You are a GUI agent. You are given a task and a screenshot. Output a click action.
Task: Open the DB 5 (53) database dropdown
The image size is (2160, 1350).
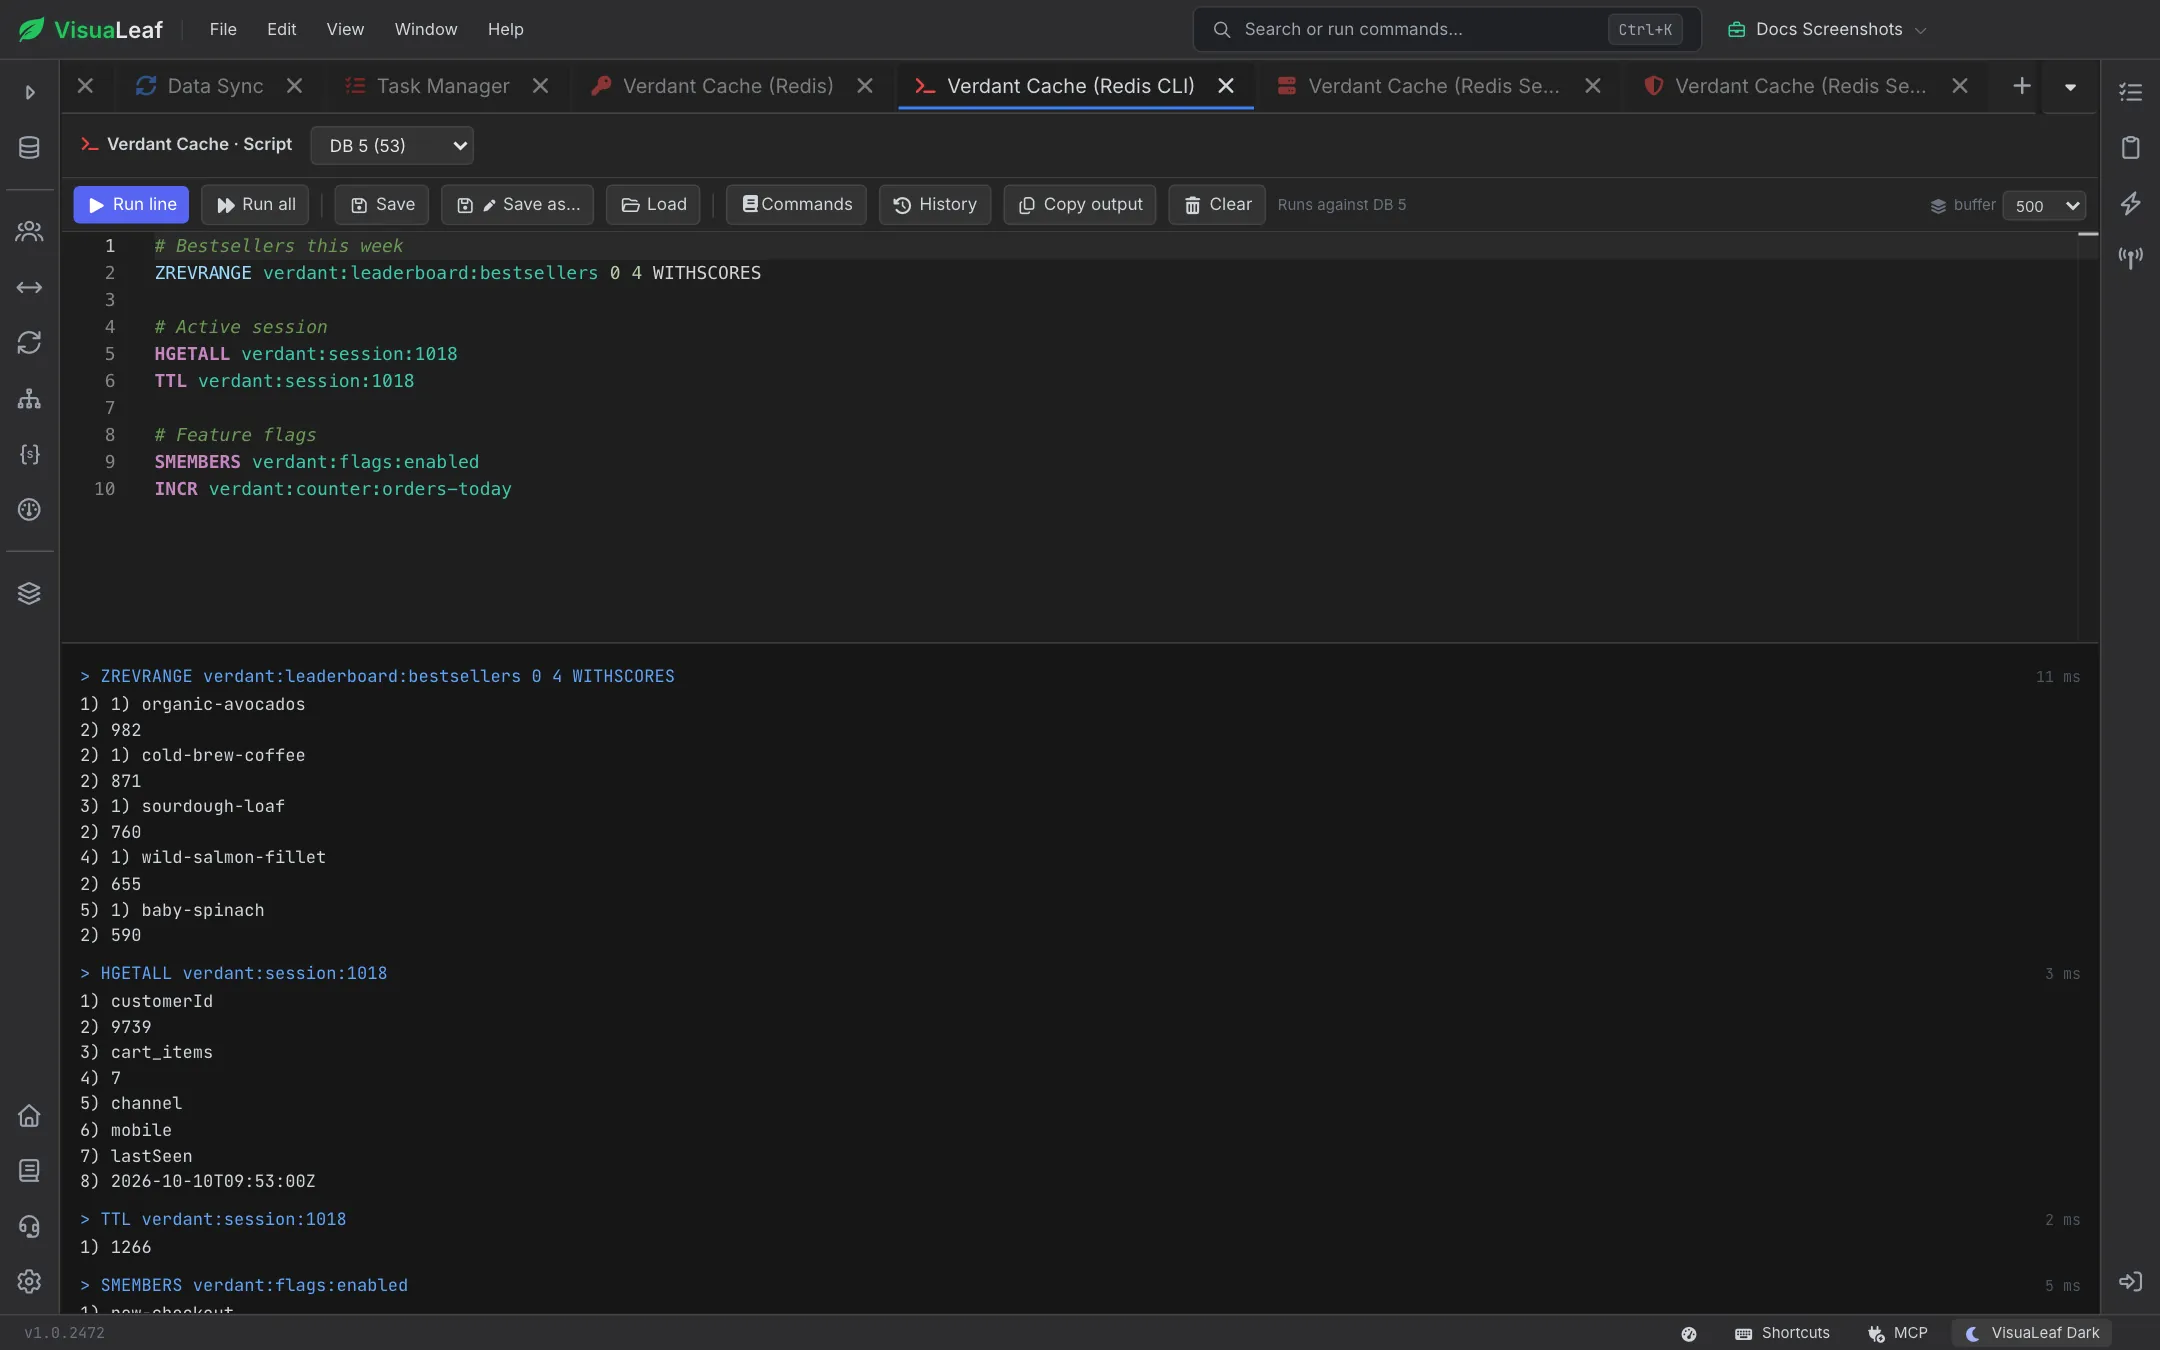click(x=392, y=146)
